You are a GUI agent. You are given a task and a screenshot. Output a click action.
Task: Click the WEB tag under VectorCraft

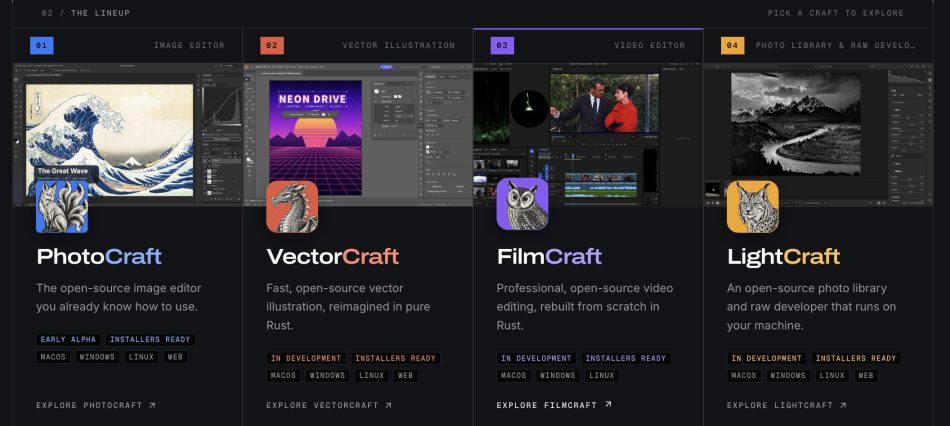(x=405, y=376)
